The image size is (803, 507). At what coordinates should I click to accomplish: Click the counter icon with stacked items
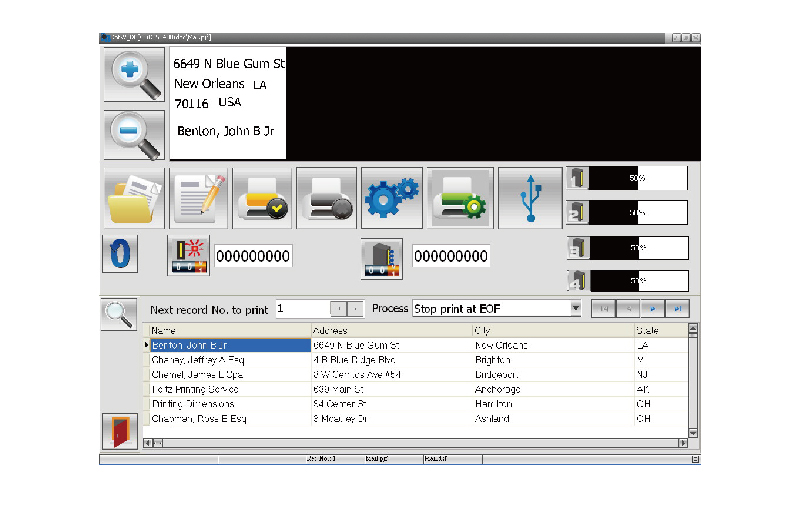pos(382,259)
